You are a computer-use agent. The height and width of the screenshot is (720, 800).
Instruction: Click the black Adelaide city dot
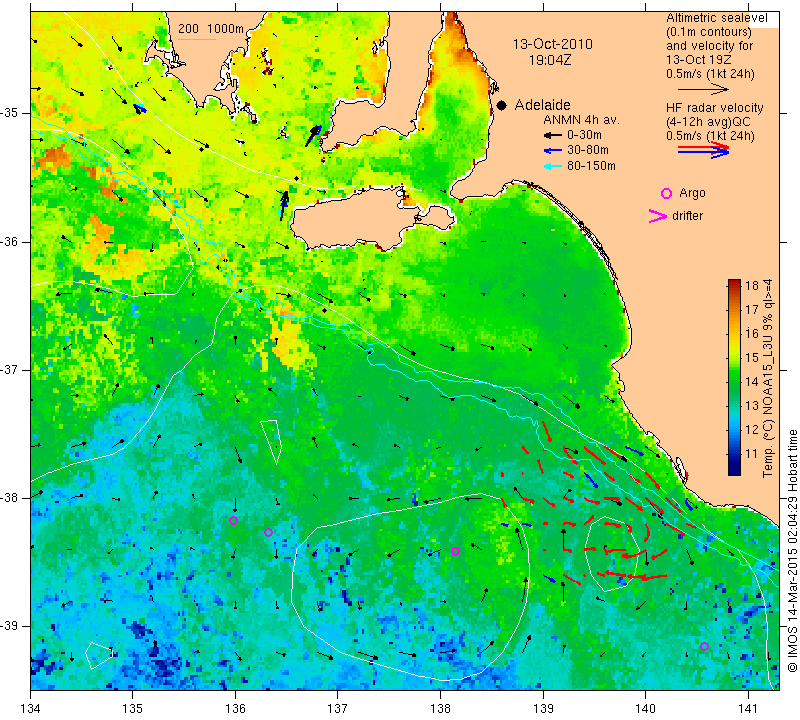point(502,106)
